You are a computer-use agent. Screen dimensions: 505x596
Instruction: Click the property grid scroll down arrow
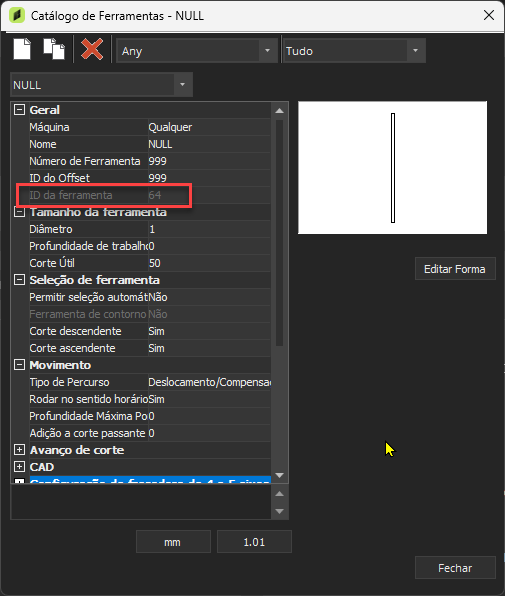pos(280,475)
